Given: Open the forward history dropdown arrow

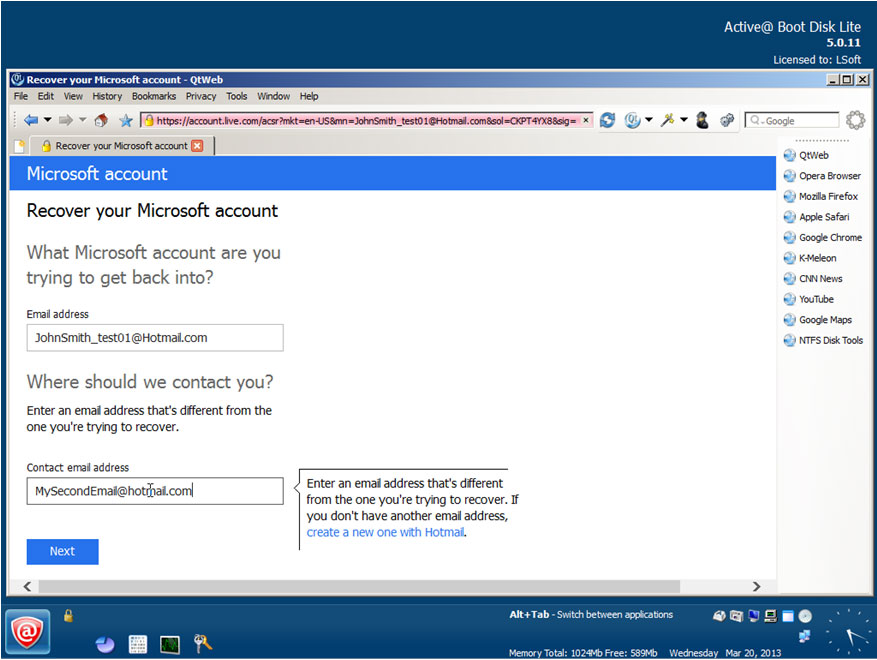Looking at the screenshot, I should pyautogui.click(x=83, y=119).
